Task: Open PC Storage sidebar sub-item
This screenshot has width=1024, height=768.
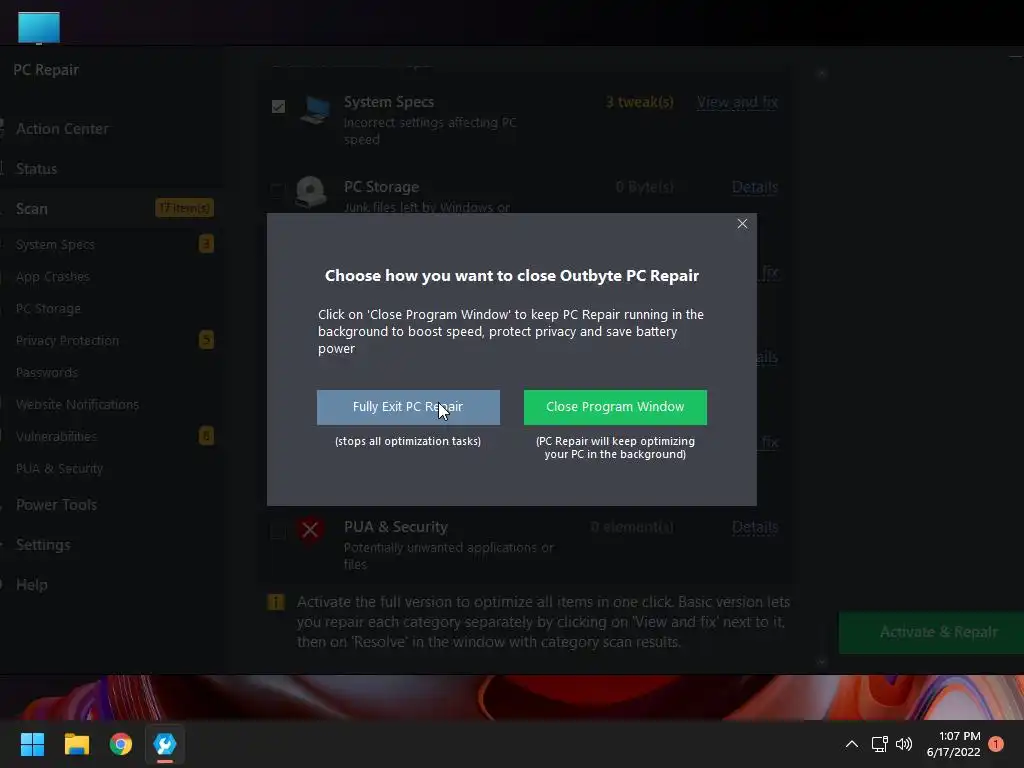Action: pos(48,308)
